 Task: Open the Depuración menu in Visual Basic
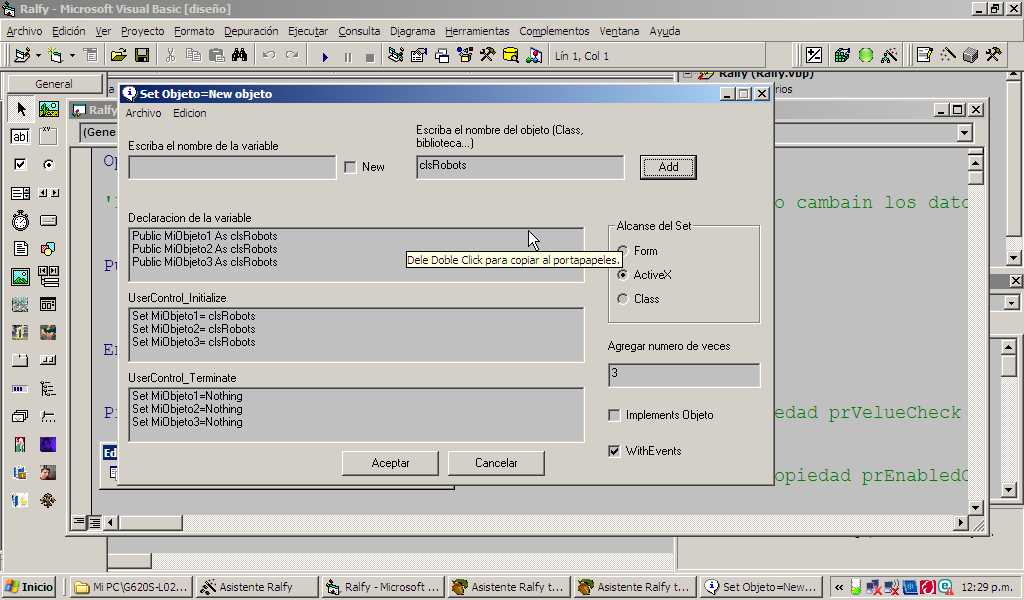251,31
